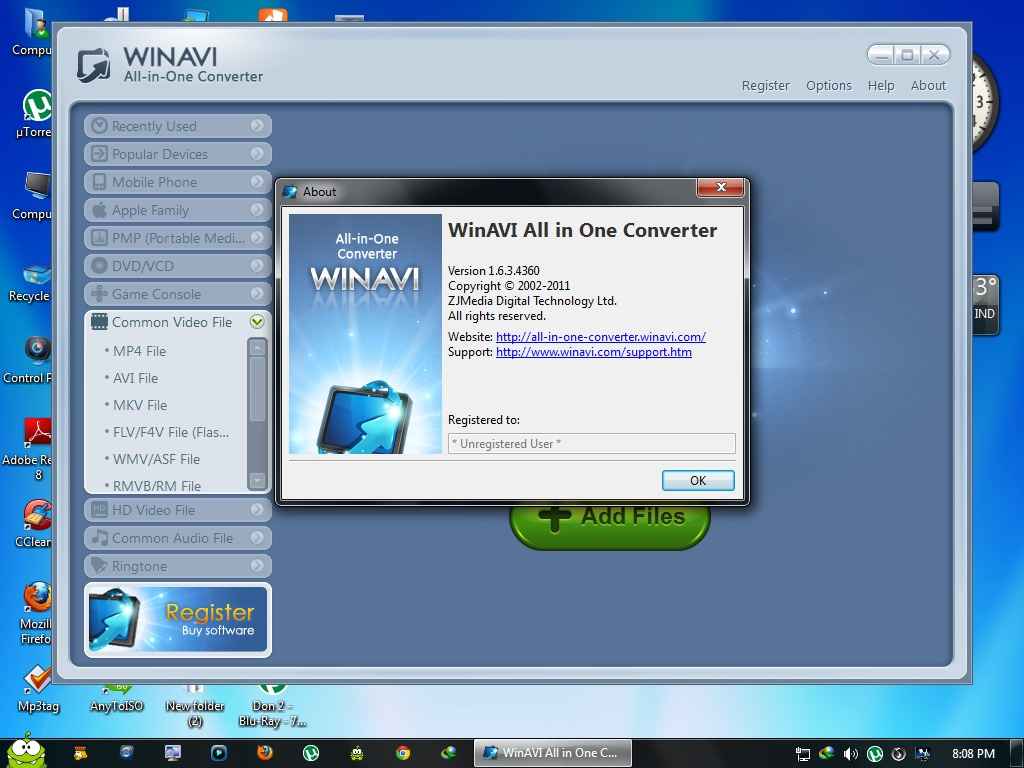Viewport: 1024px width, 768px height.
Task: Click the format list scroll-up arrow
Action: (257, 348)
